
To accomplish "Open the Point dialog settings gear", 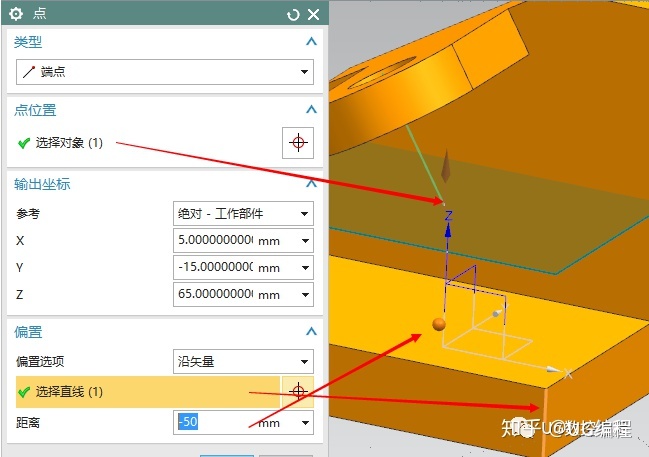I will 16,14.
